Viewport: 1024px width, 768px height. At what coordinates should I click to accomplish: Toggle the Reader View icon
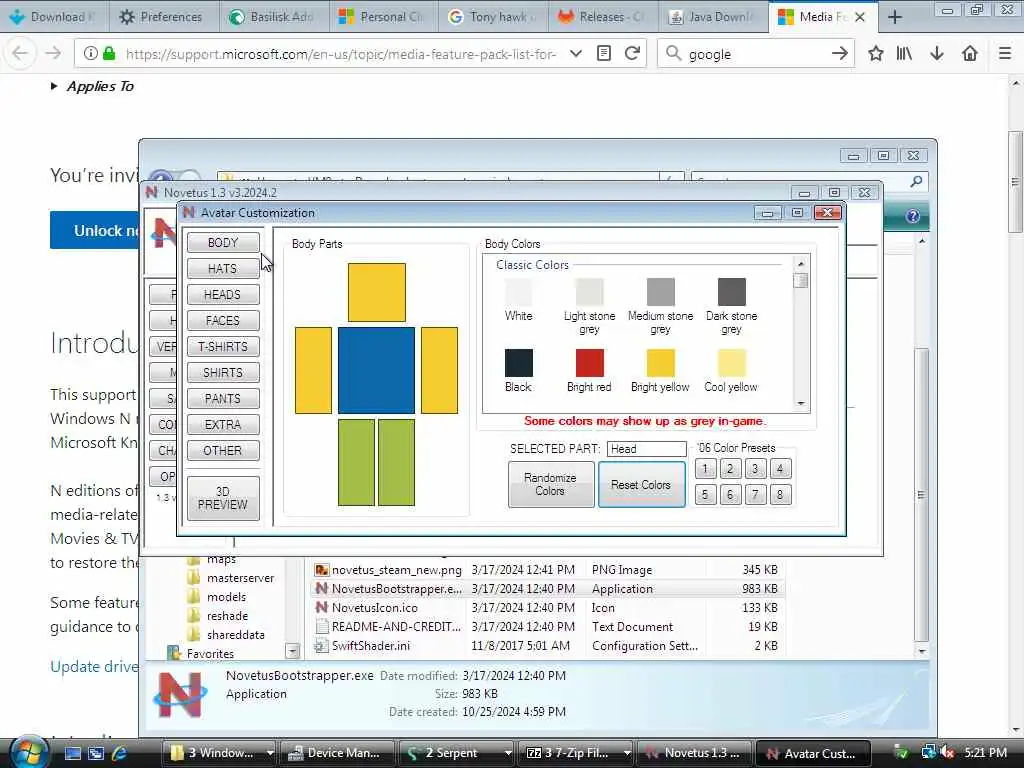[604, 54]
